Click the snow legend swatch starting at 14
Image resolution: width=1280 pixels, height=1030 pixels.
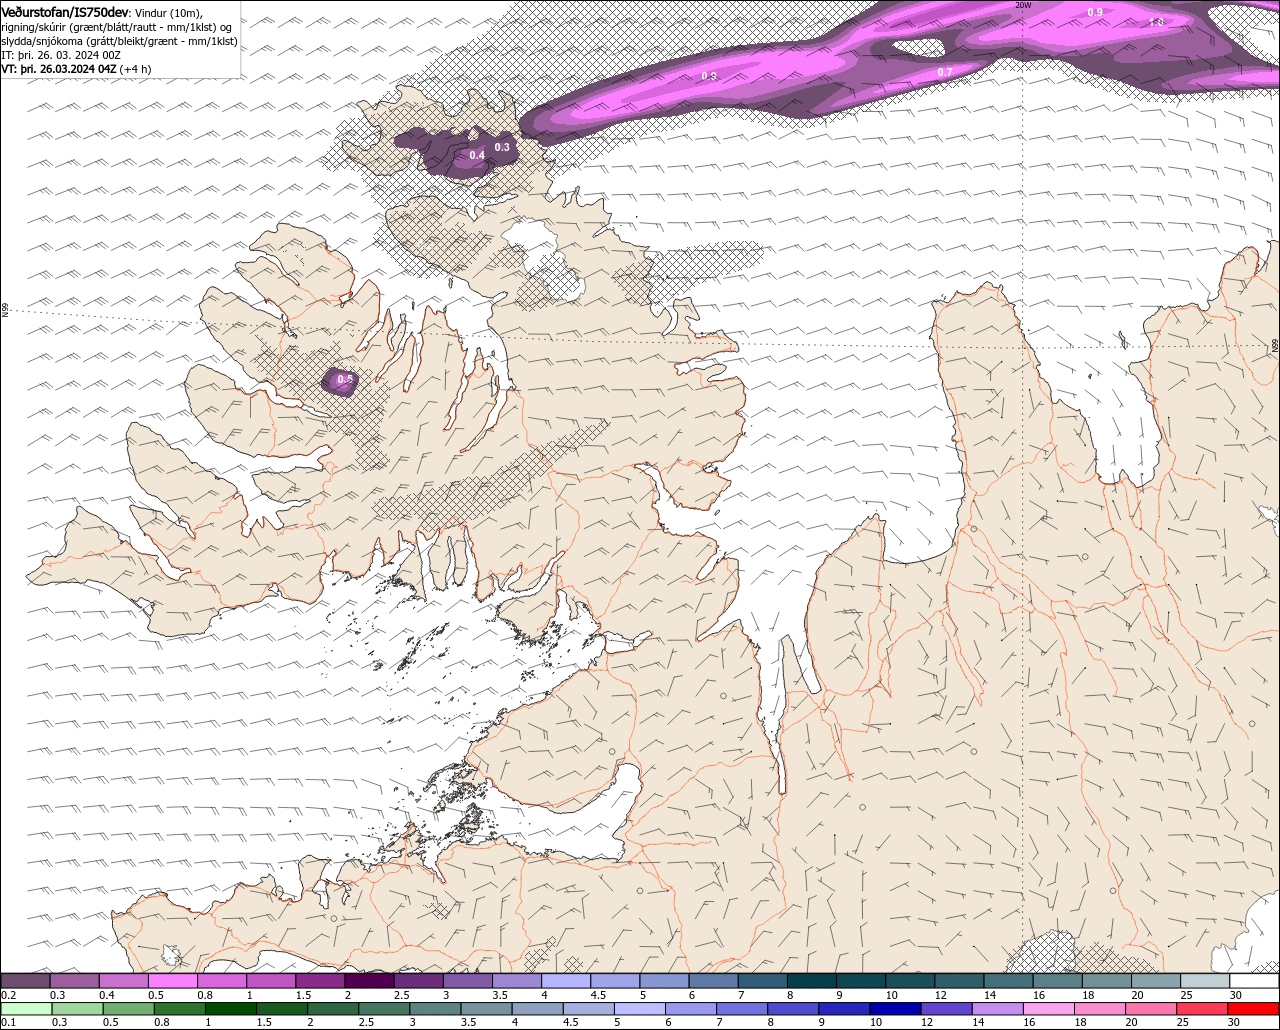(1008, 981)
